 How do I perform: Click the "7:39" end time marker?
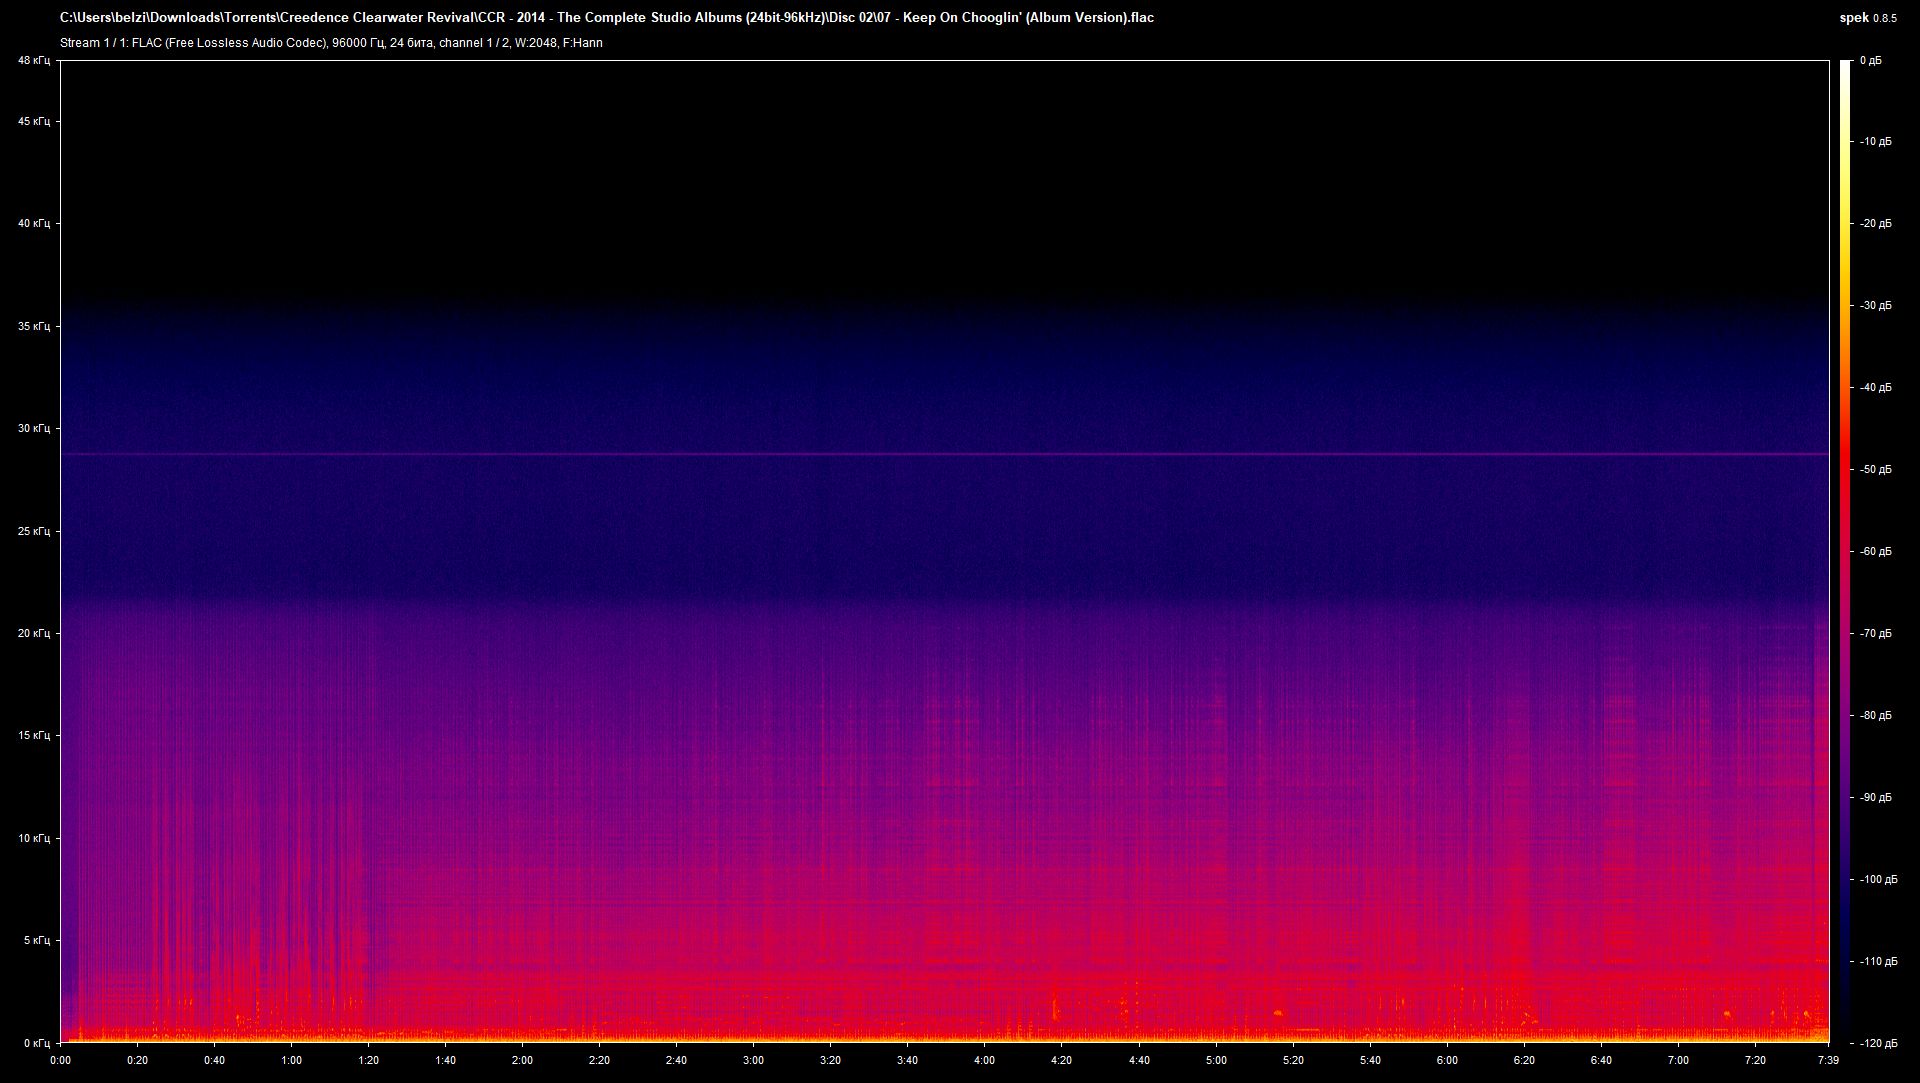pos(1828,1059)
